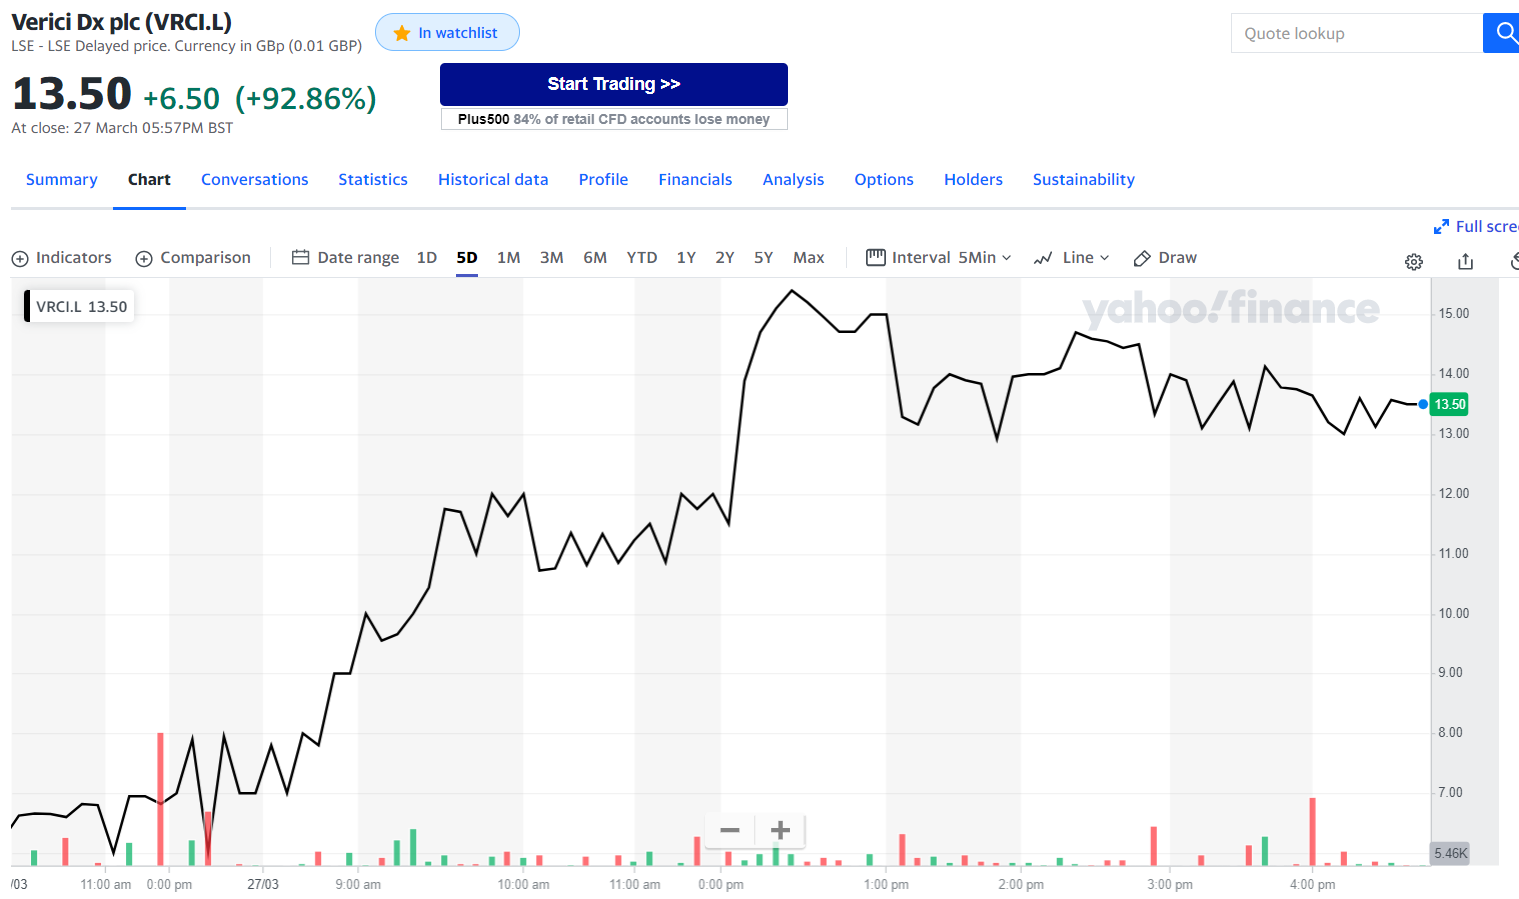The image size is (1519, 899).
Task: Open the chart settings gear icon
Action: click(1414, 261)
